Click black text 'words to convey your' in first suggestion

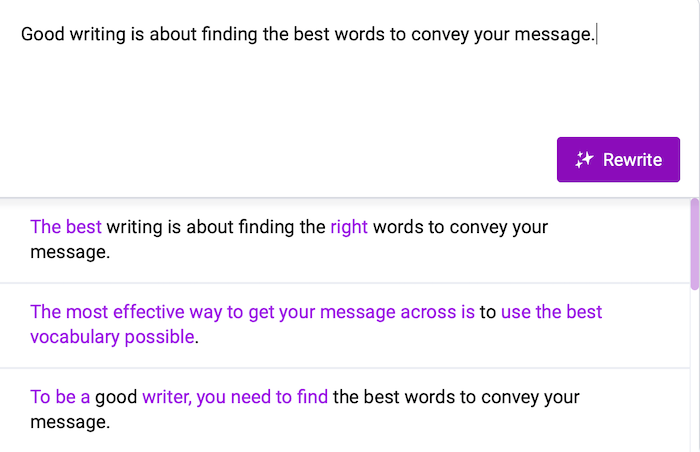tap(460, 227)
